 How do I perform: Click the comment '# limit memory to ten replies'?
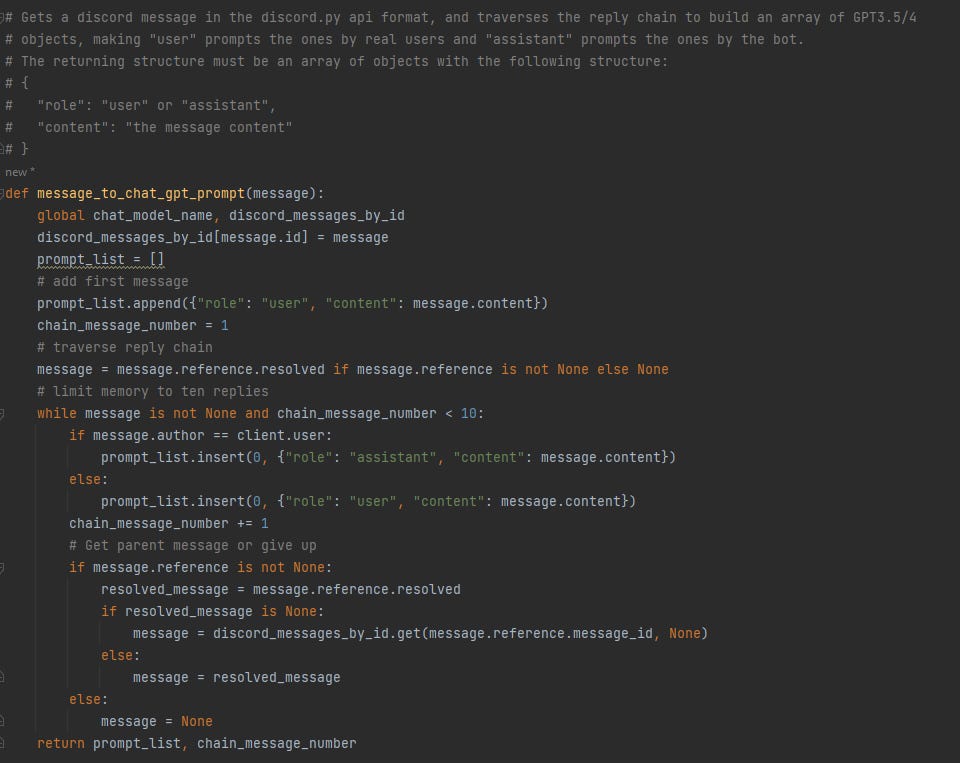coord(152,391)
